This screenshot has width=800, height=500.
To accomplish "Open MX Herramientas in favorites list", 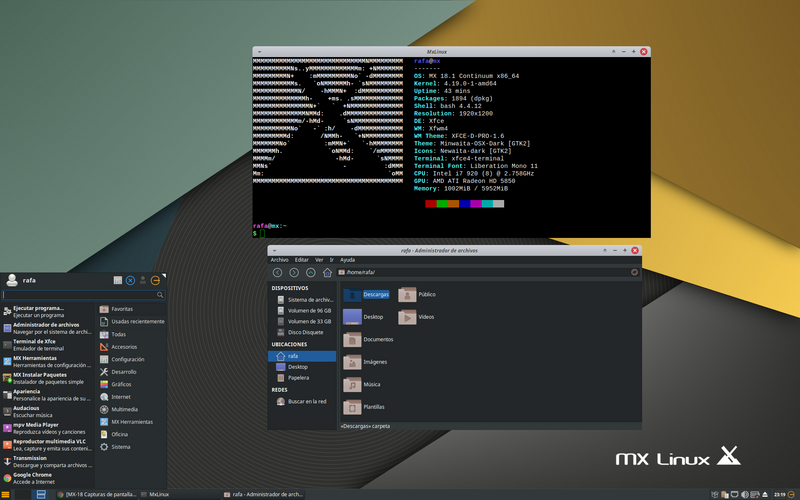I will (x=47, y=361).
